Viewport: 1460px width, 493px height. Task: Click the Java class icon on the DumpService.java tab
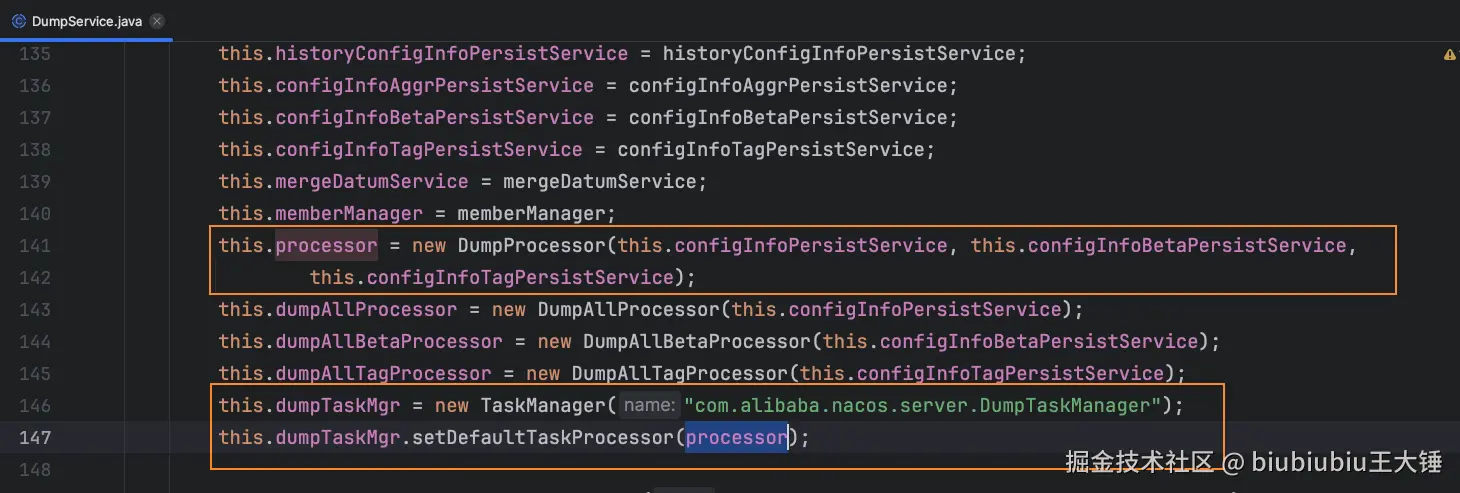(19, 21)
